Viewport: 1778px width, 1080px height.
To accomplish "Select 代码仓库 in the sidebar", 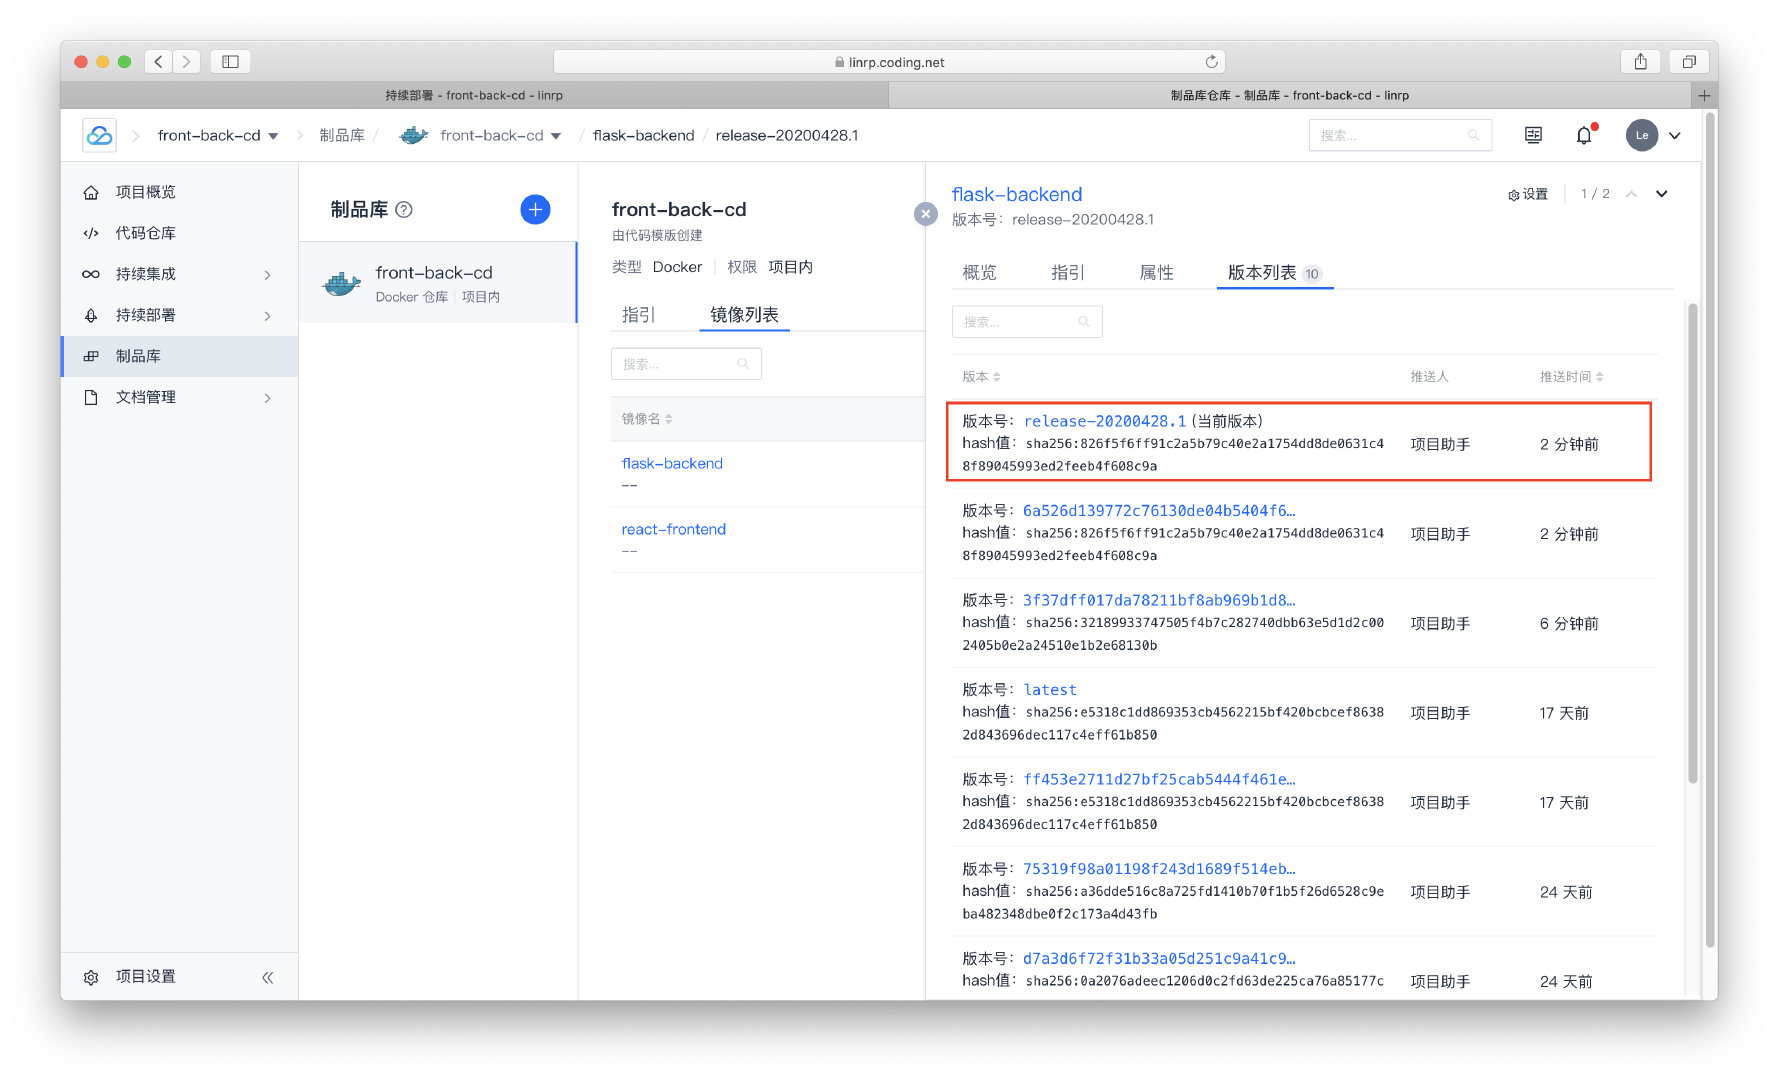I will [180, 233].
